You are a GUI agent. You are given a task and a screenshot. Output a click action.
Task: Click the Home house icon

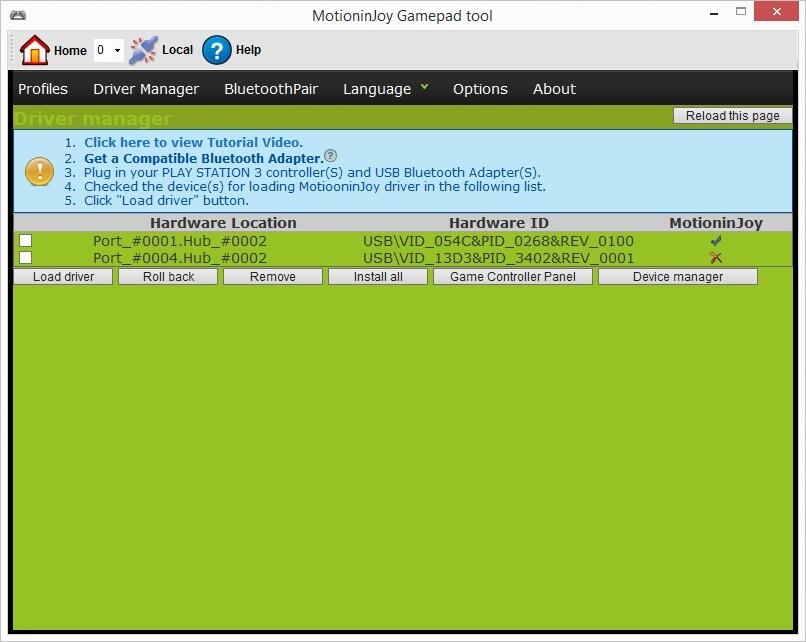(34, 50)
